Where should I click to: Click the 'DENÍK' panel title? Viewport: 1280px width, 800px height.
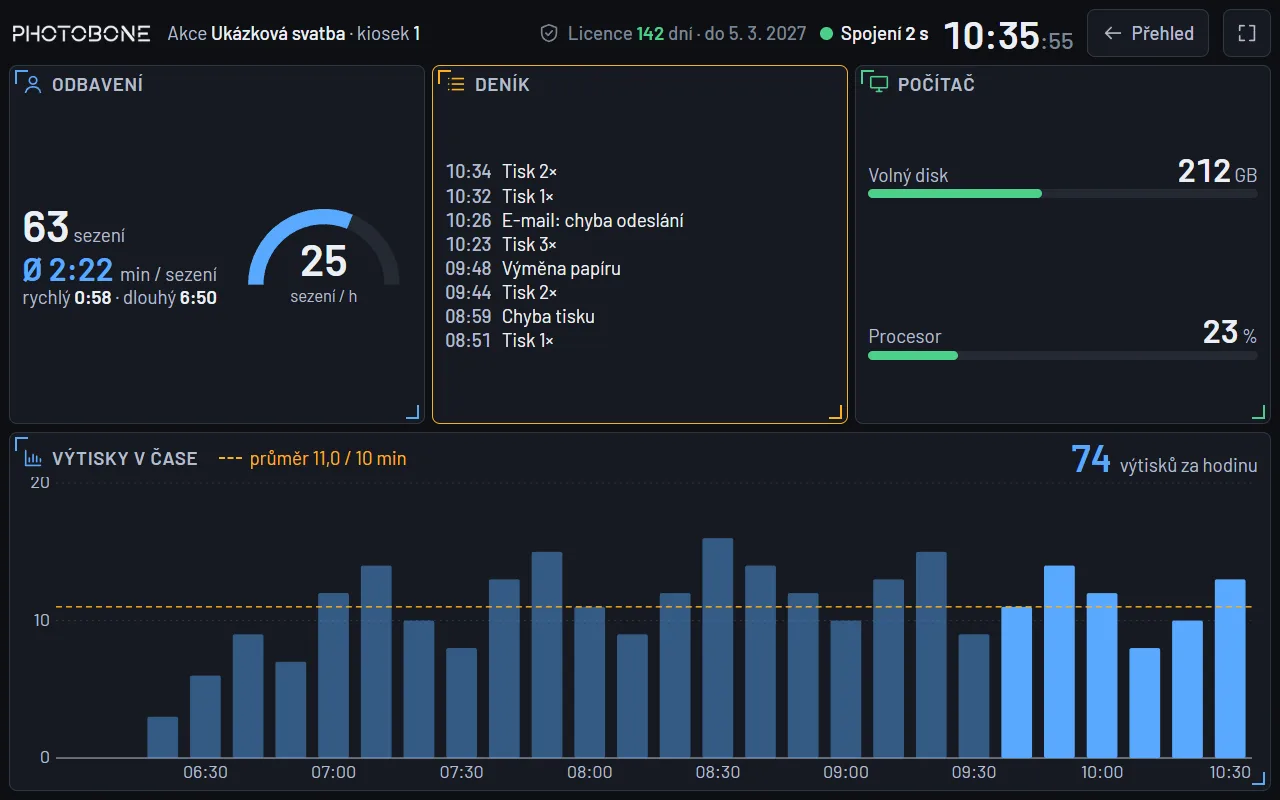click(x=502, y=84)
